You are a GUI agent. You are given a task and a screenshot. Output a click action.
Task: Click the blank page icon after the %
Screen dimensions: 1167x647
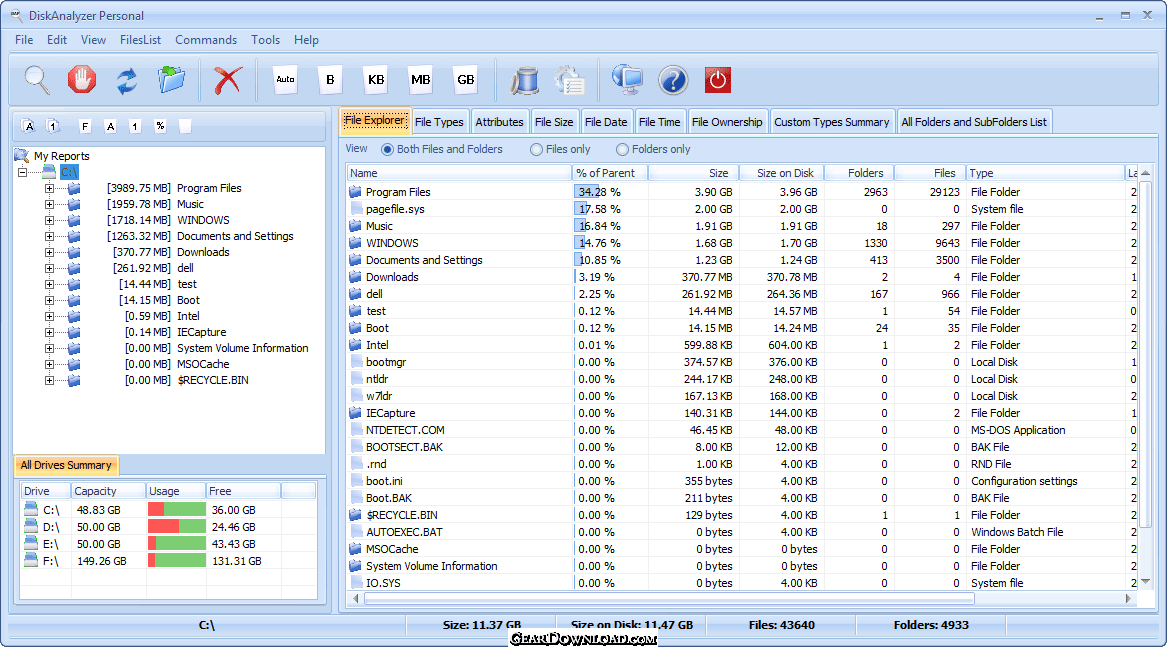pyautogui.click(x=185, y=127)
